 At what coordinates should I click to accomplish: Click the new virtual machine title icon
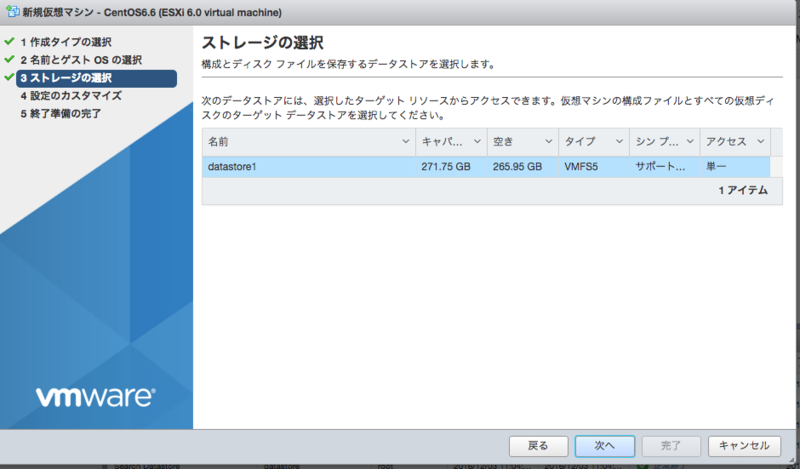pos(12,11)
